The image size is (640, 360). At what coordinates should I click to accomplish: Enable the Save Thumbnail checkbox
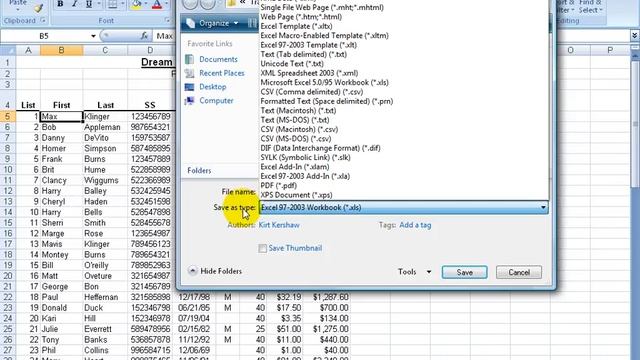click(x=262, y=248)
